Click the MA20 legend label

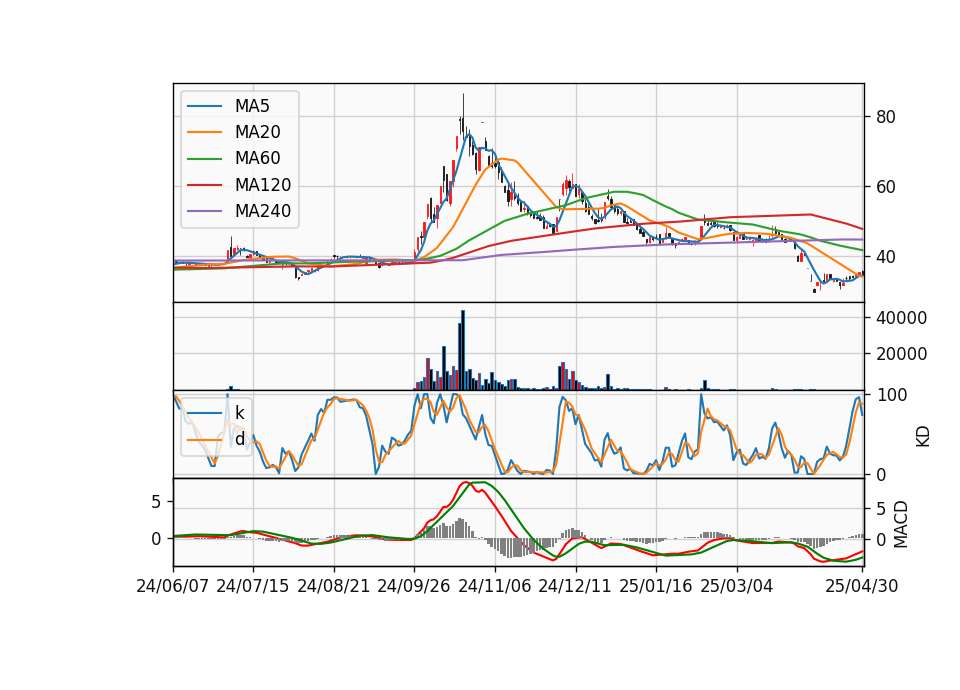[257, 132]
